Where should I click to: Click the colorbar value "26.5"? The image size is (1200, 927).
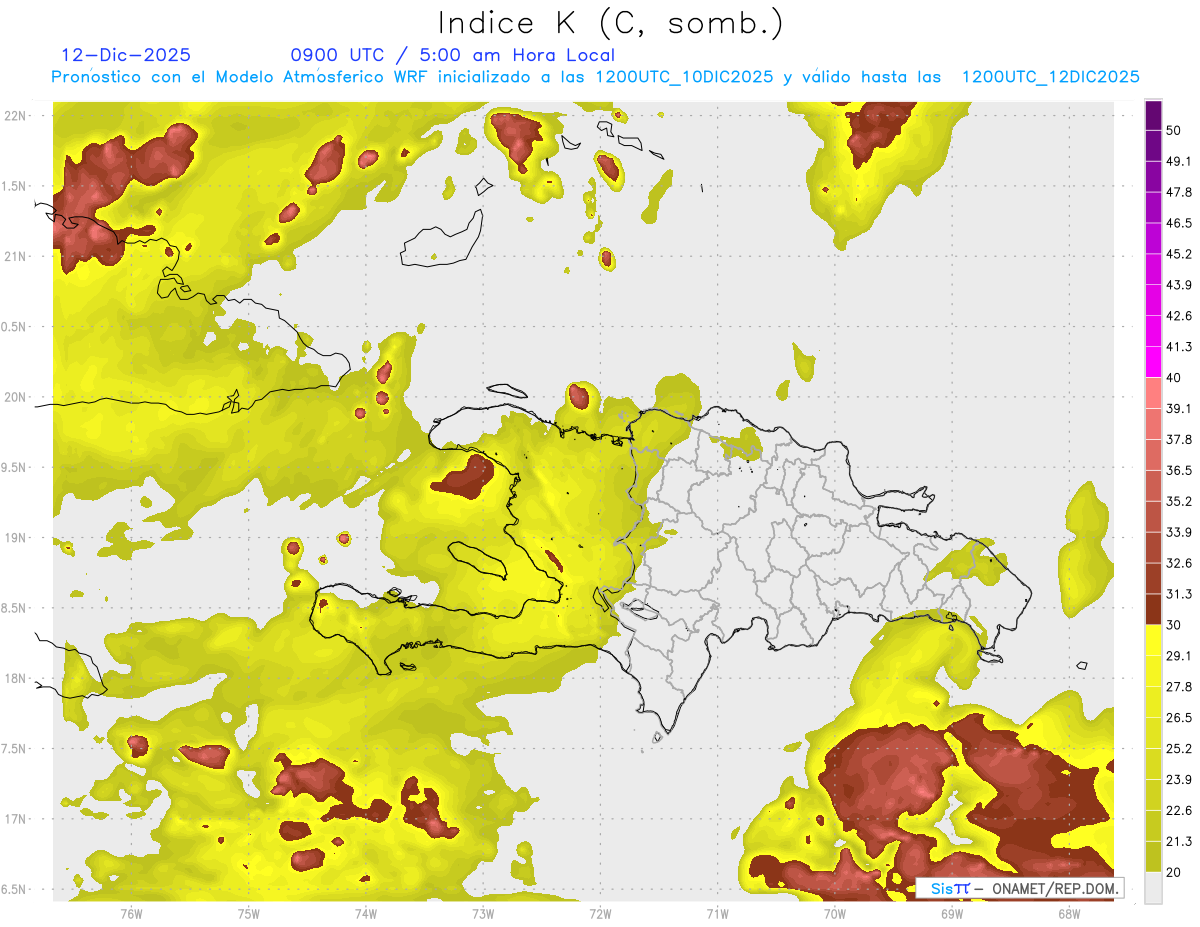pos(1179,717)
